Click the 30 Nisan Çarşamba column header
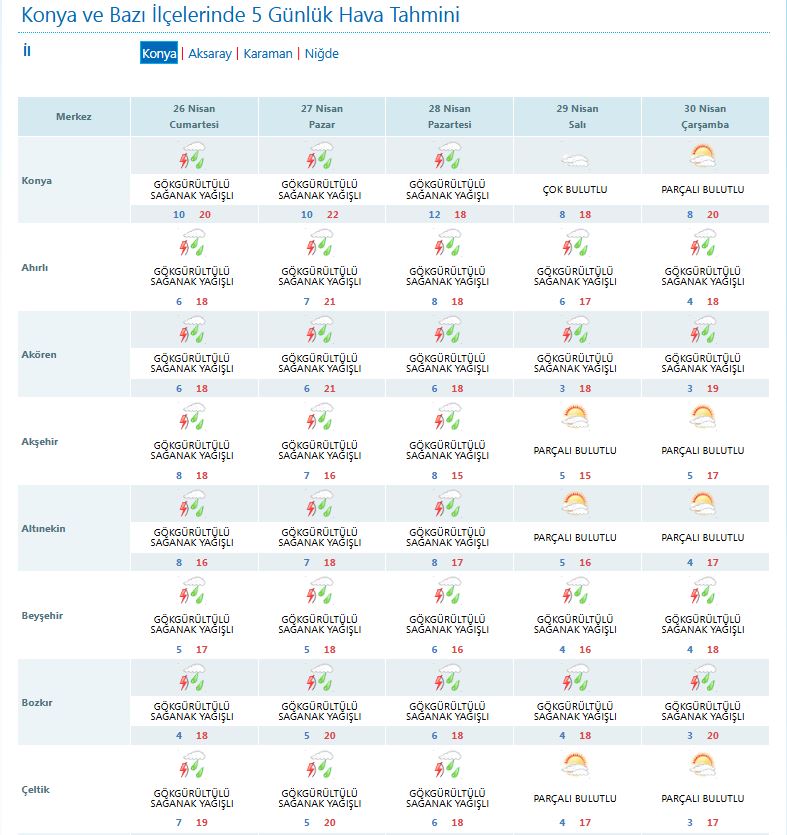787x835 pixels. (705, 117)
